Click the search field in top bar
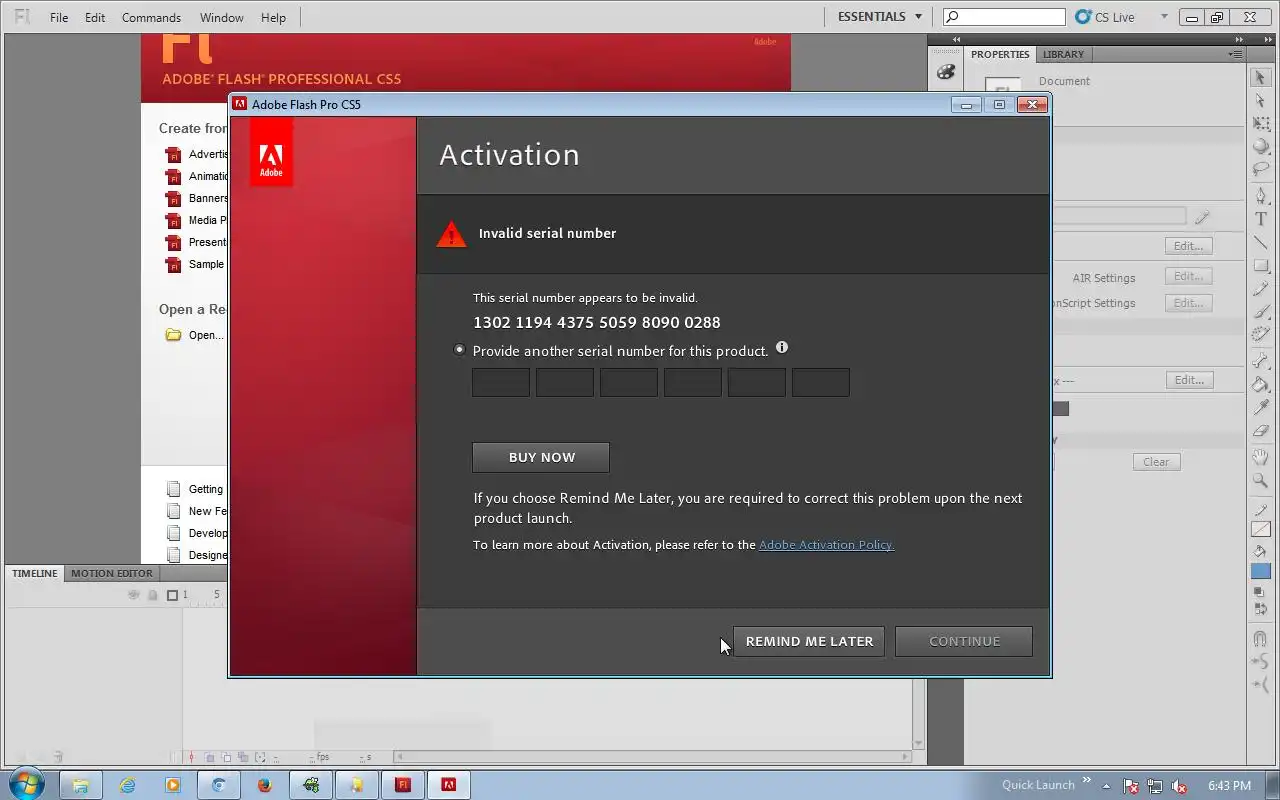 click(x=1004, y=17)
